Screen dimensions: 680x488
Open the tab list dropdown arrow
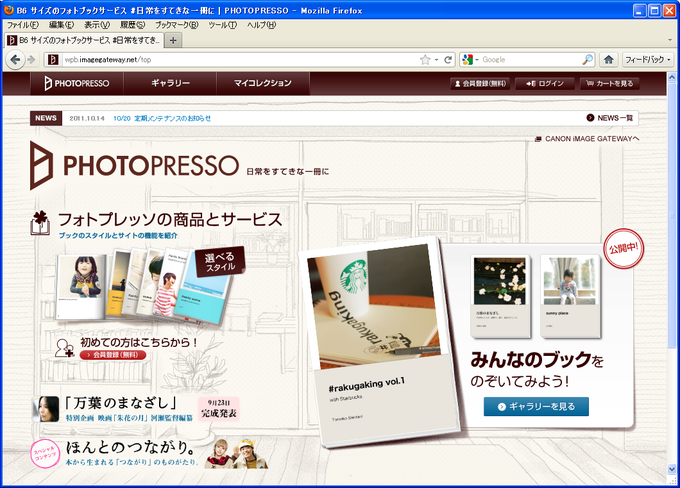click(670, 40)
